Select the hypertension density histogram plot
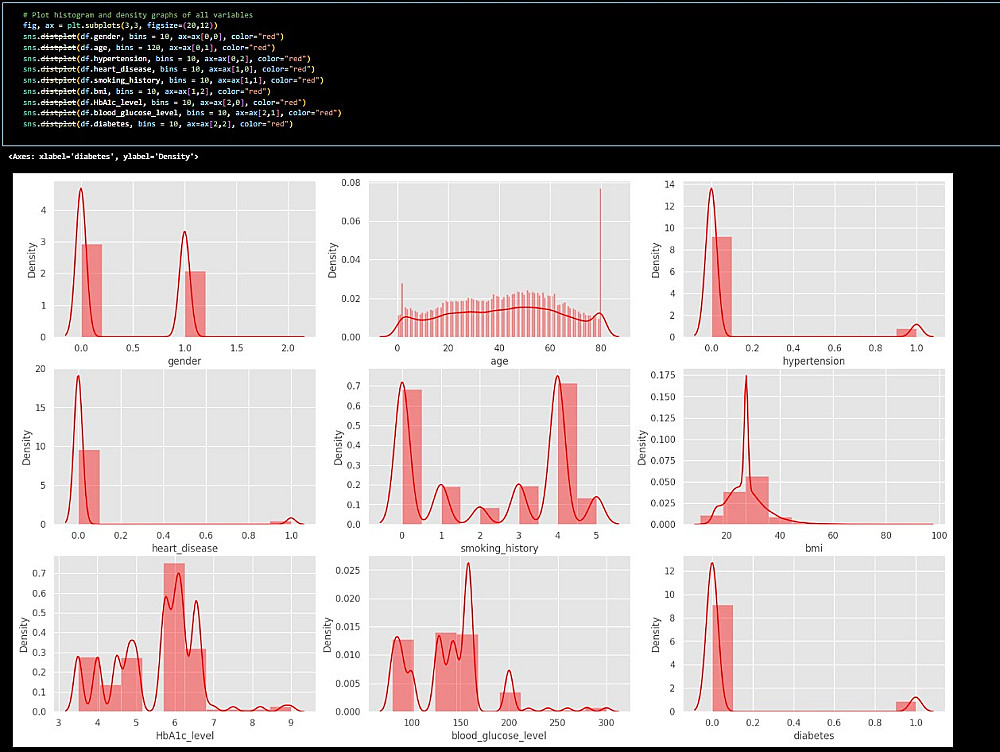This screenshot has width=1000, height=752. click(814, 259)
